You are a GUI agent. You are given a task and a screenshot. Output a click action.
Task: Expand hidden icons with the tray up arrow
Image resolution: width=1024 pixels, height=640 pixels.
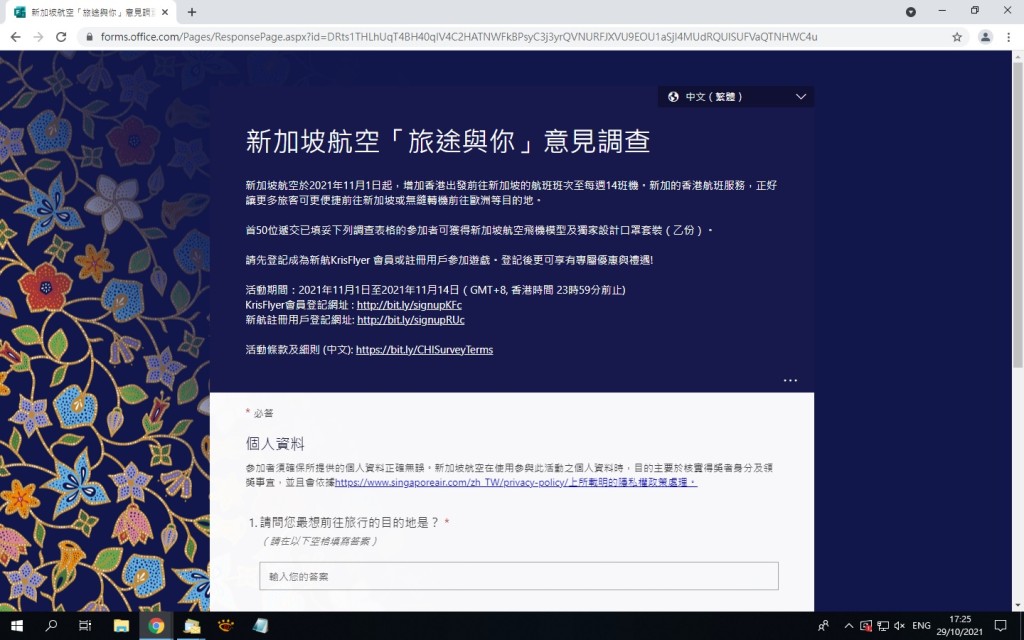click(x=848, y=625)
